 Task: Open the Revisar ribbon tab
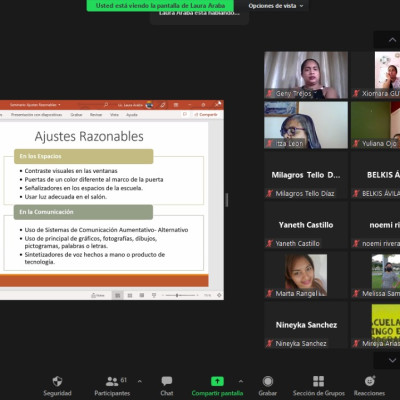96,115
